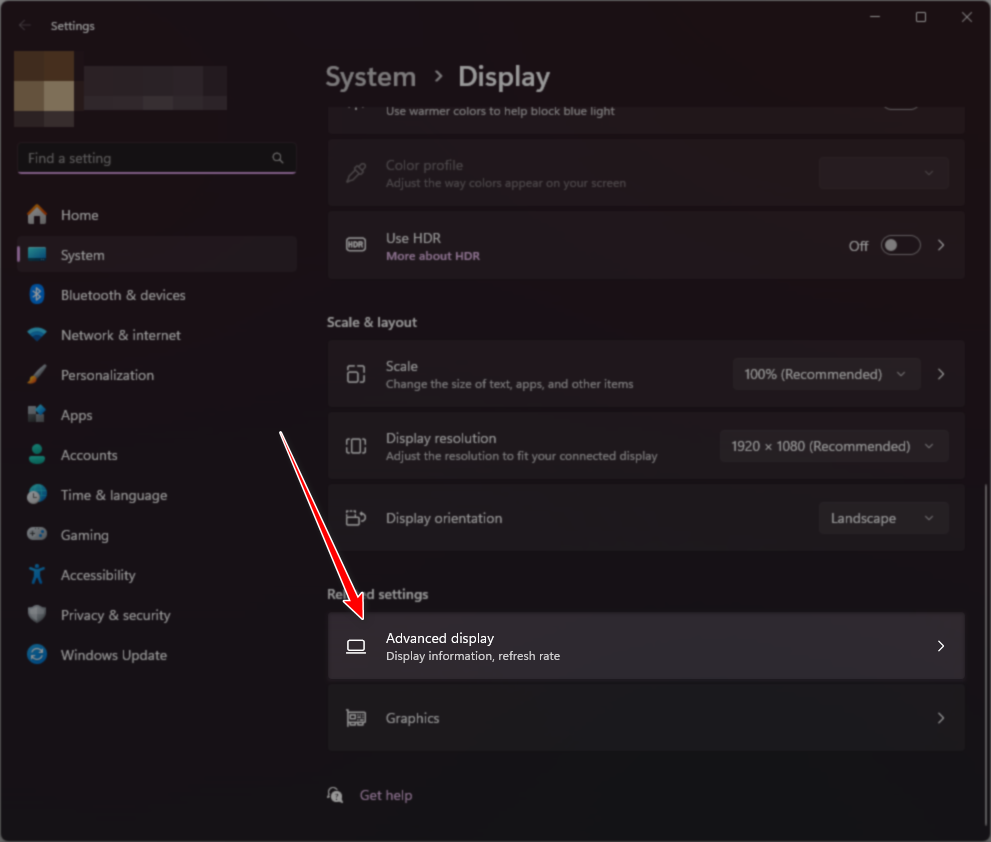Open Network & internet via Wi-Fi icon
Image resolution: width=991 pixels, height=842 pixels.
37,335
